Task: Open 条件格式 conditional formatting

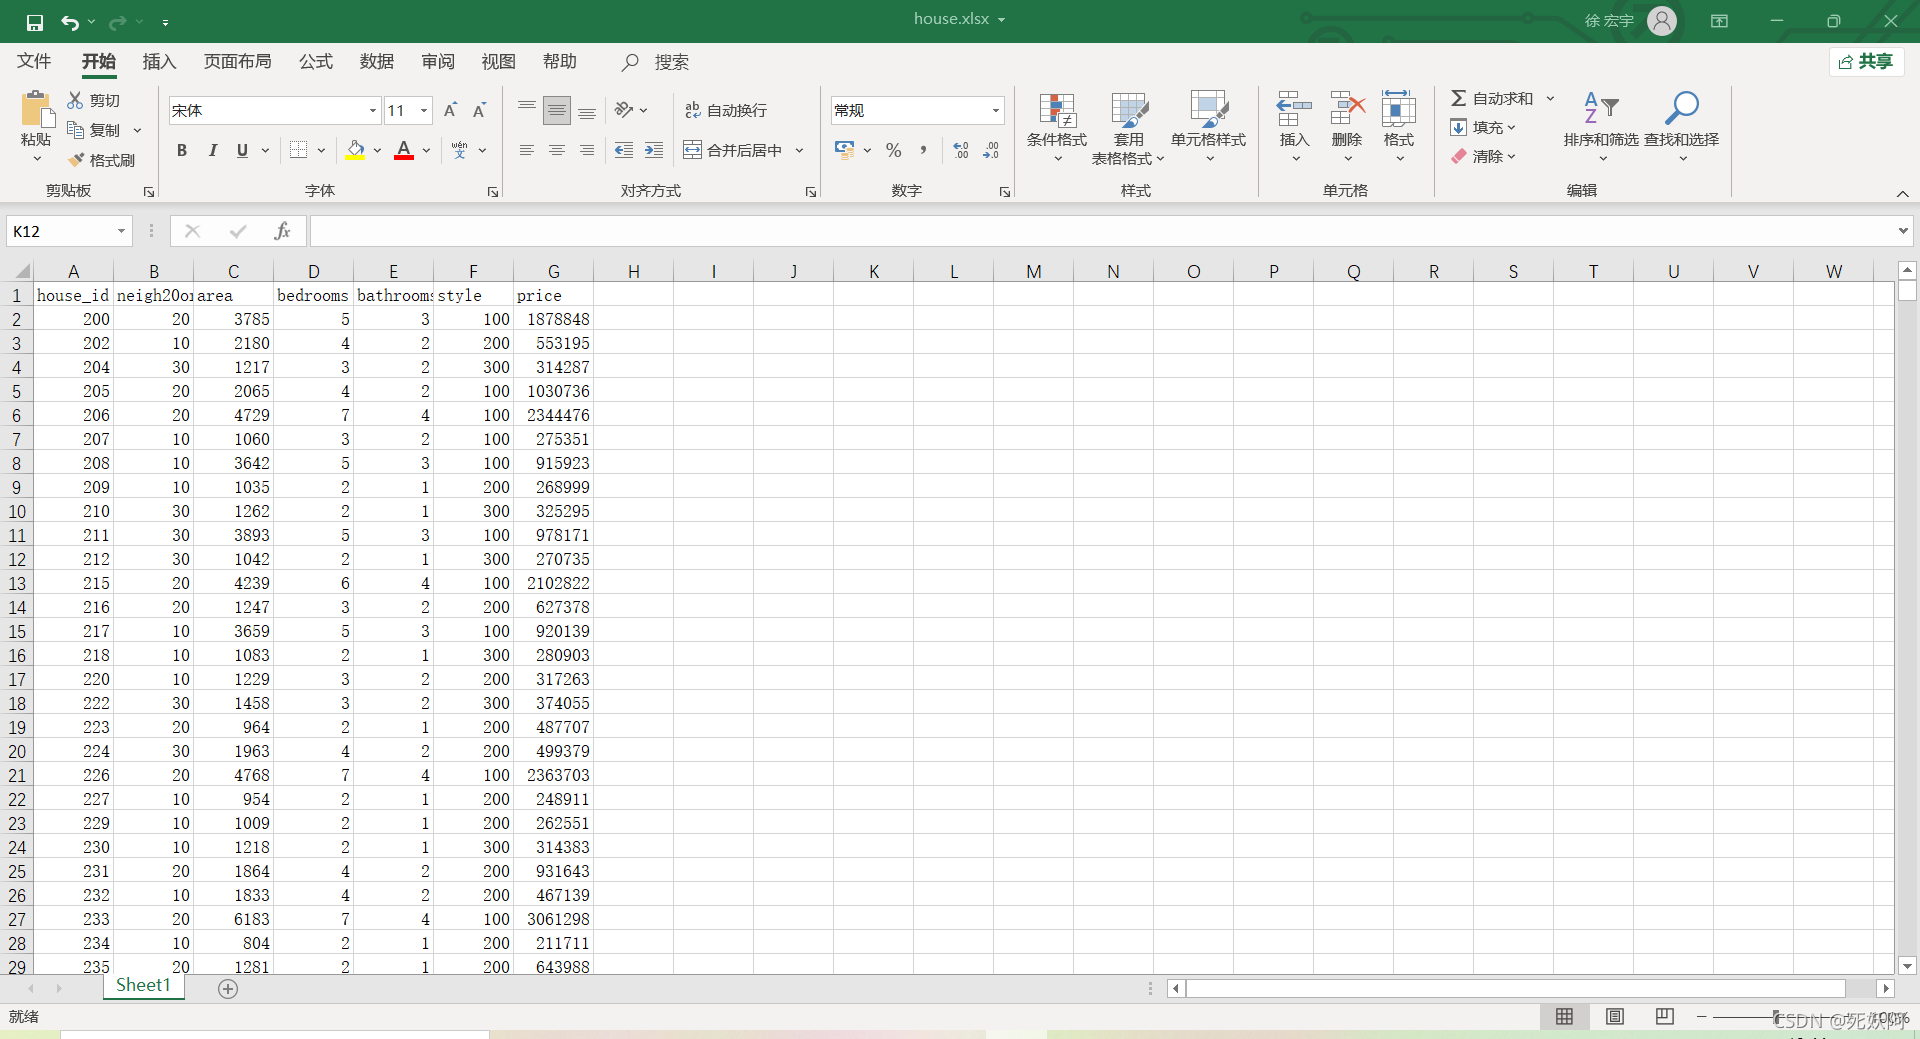Action: click(1057, 127)
